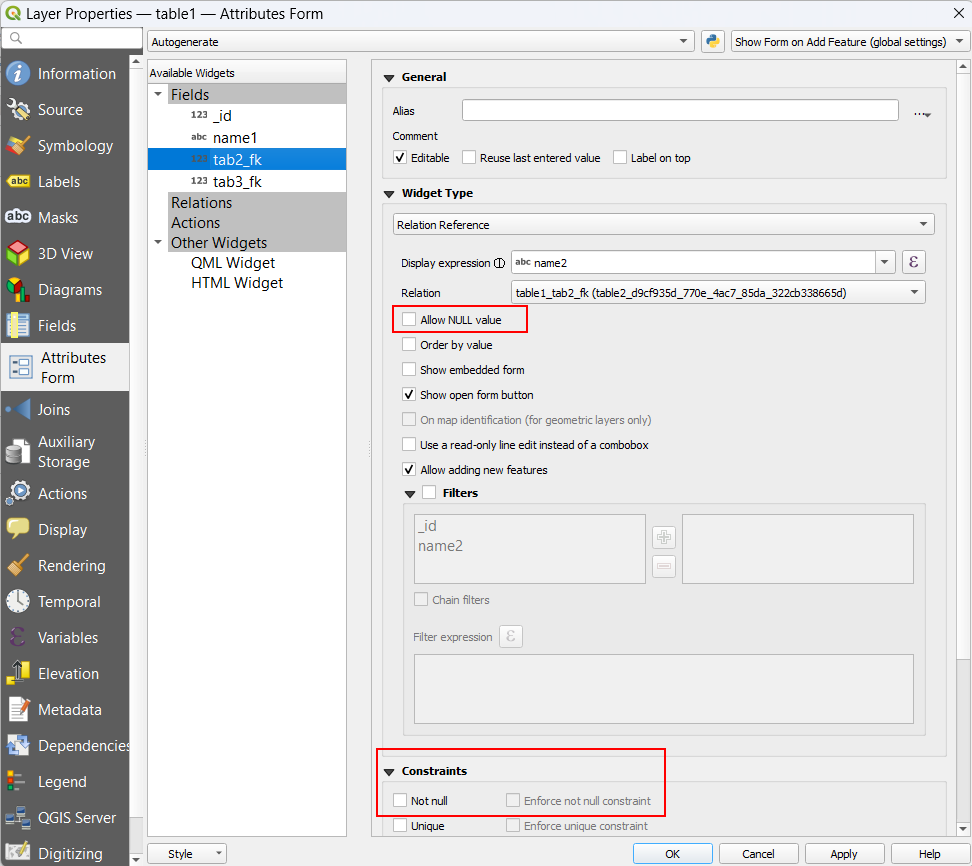Open the Rendering panel icon

click(64, 565)
